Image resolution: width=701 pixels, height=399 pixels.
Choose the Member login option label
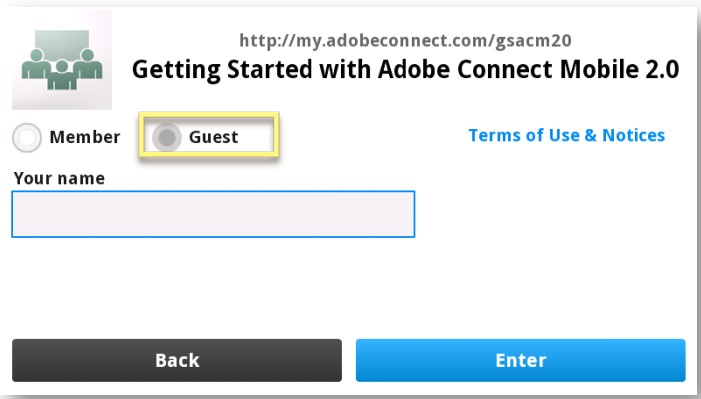(x=85, y=137)
